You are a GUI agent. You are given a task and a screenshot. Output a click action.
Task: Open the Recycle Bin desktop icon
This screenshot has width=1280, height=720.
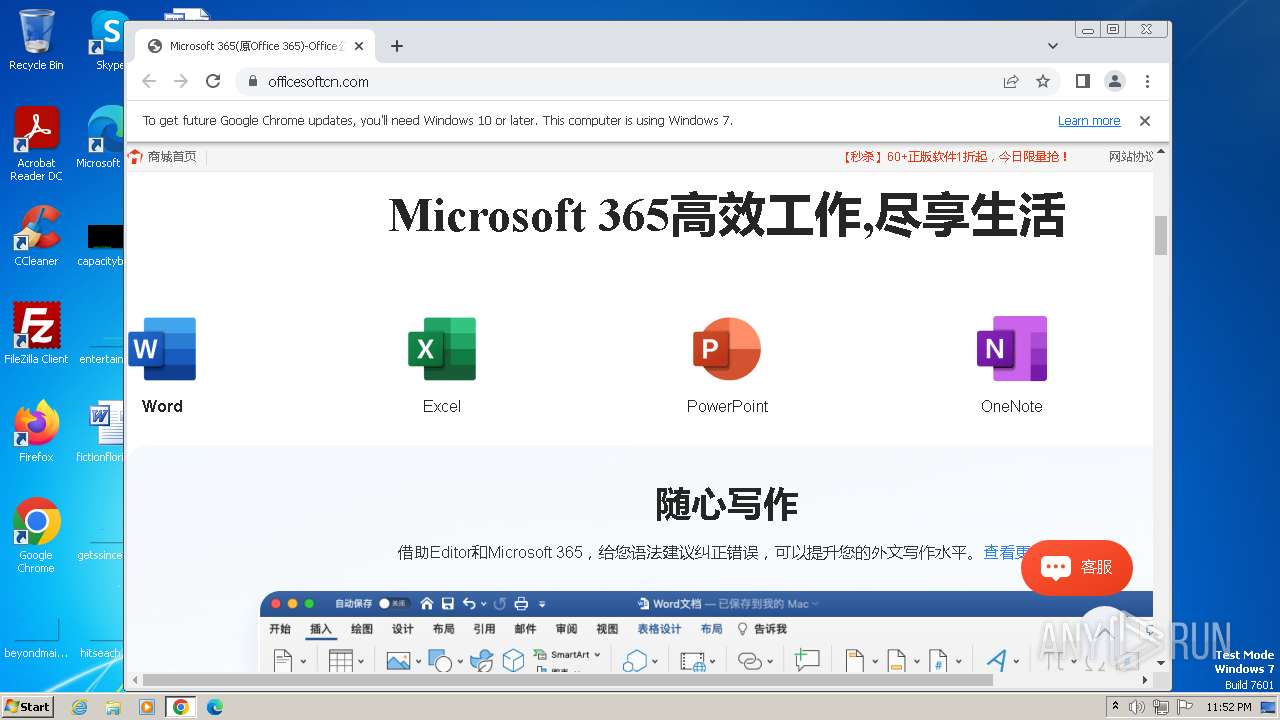click(x=36, y=40)
